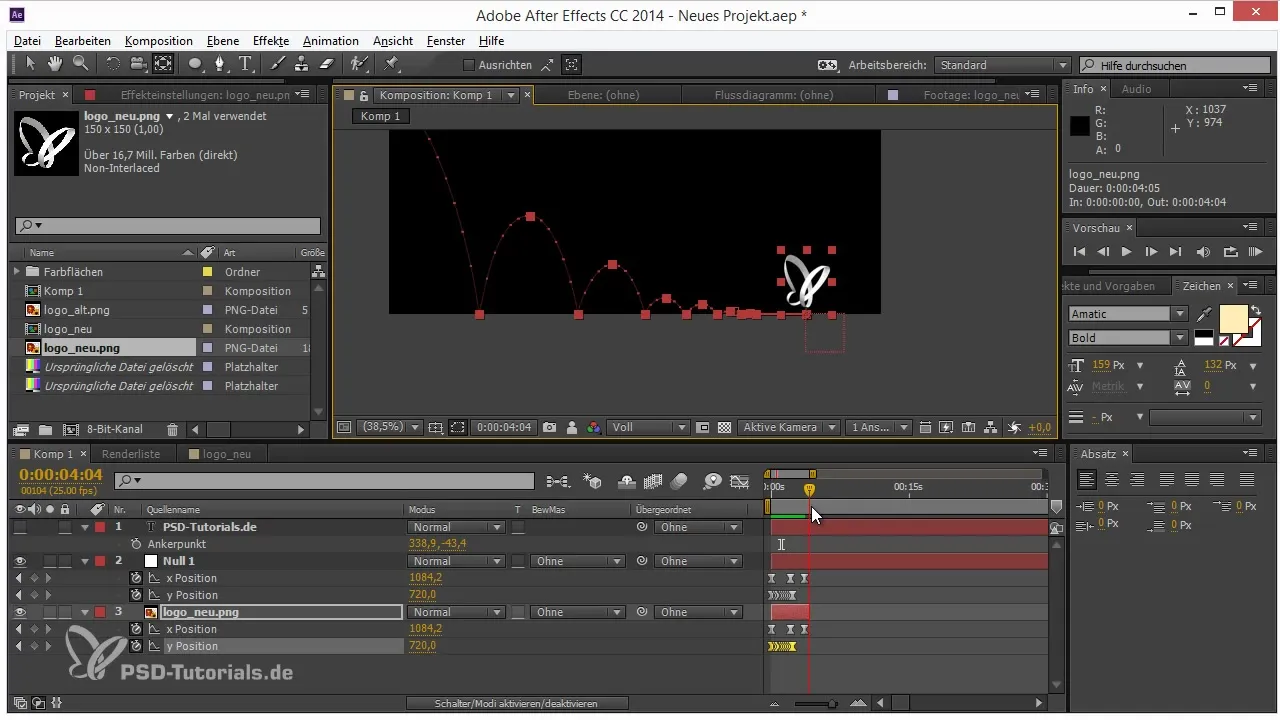Open the composition flowchart icon in viewer
The image size is (1280, 720).
click(x=991, y=427)
